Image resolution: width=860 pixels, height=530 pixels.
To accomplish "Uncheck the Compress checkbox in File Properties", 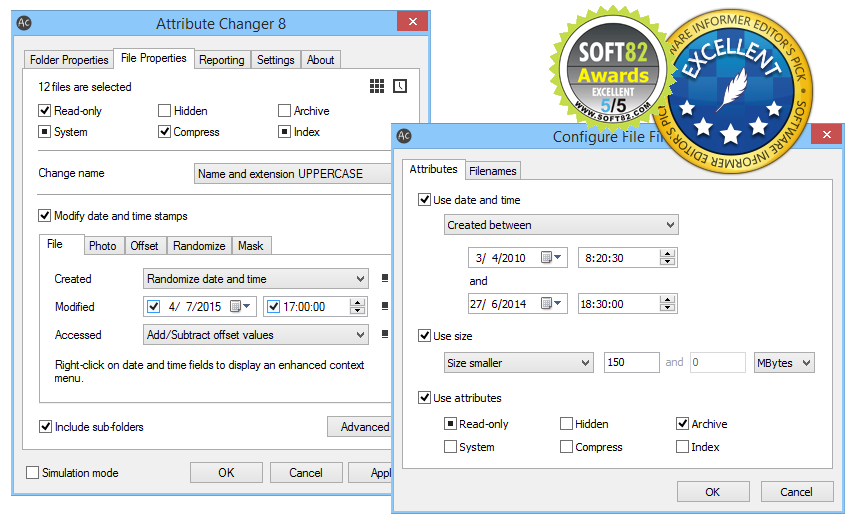I will (164, 132).
